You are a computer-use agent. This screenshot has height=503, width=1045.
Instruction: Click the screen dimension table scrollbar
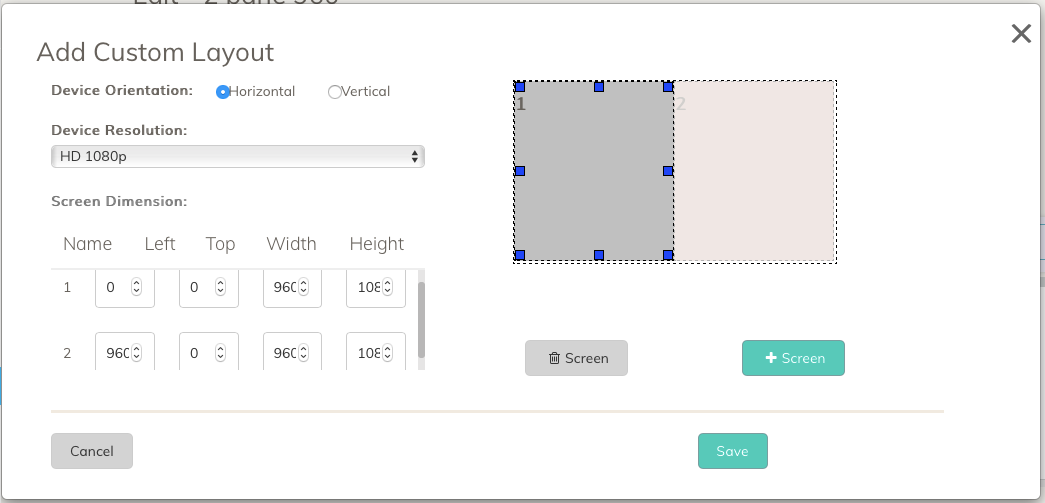coord(421,320)
